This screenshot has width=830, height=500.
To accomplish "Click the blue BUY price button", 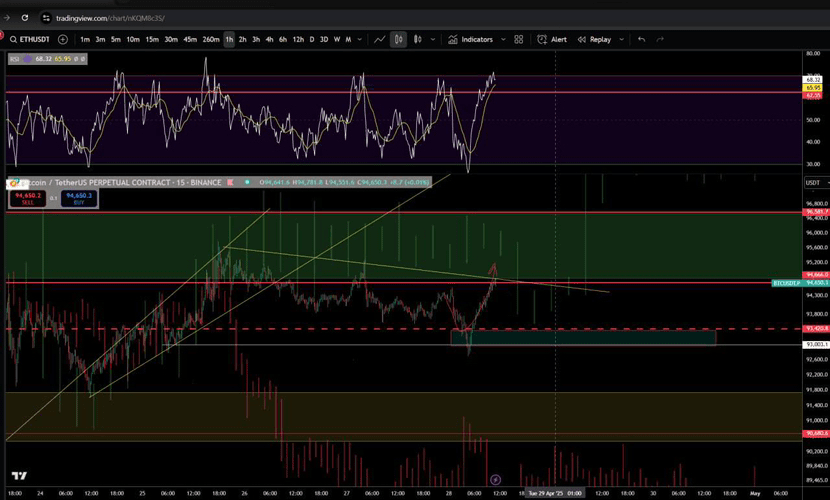I will click(x=77, y=198).
